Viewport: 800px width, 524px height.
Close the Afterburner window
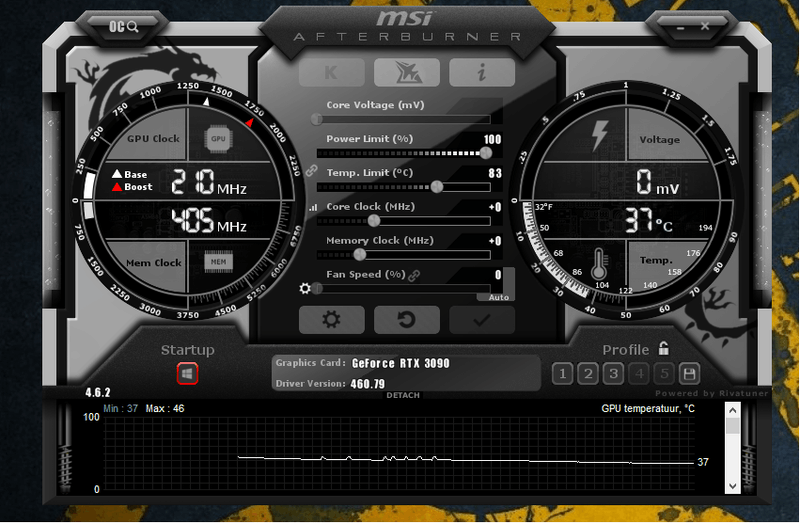705,26
